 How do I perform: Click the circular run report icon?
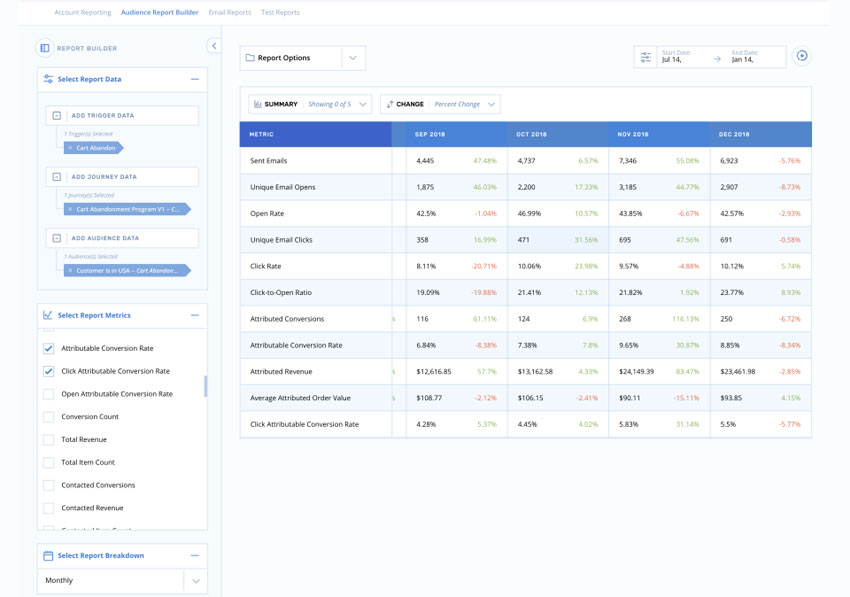click(802, 56)
